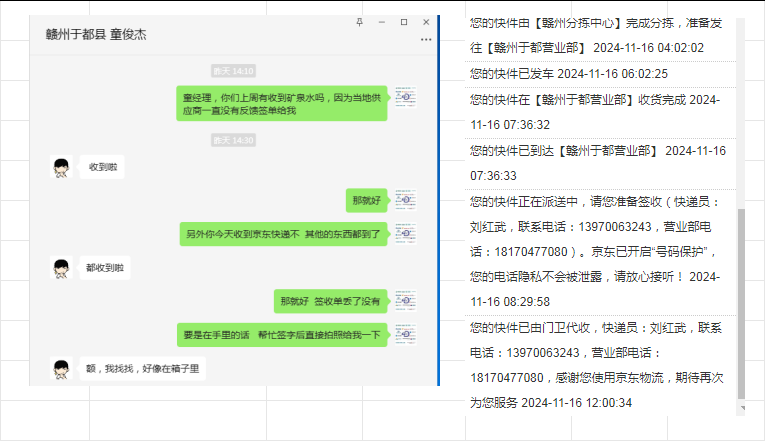Click contact avatar beside 都收到啦 message
Viewport: 765px width, 441px height.
pyautogui.click(x=61, y=268)
